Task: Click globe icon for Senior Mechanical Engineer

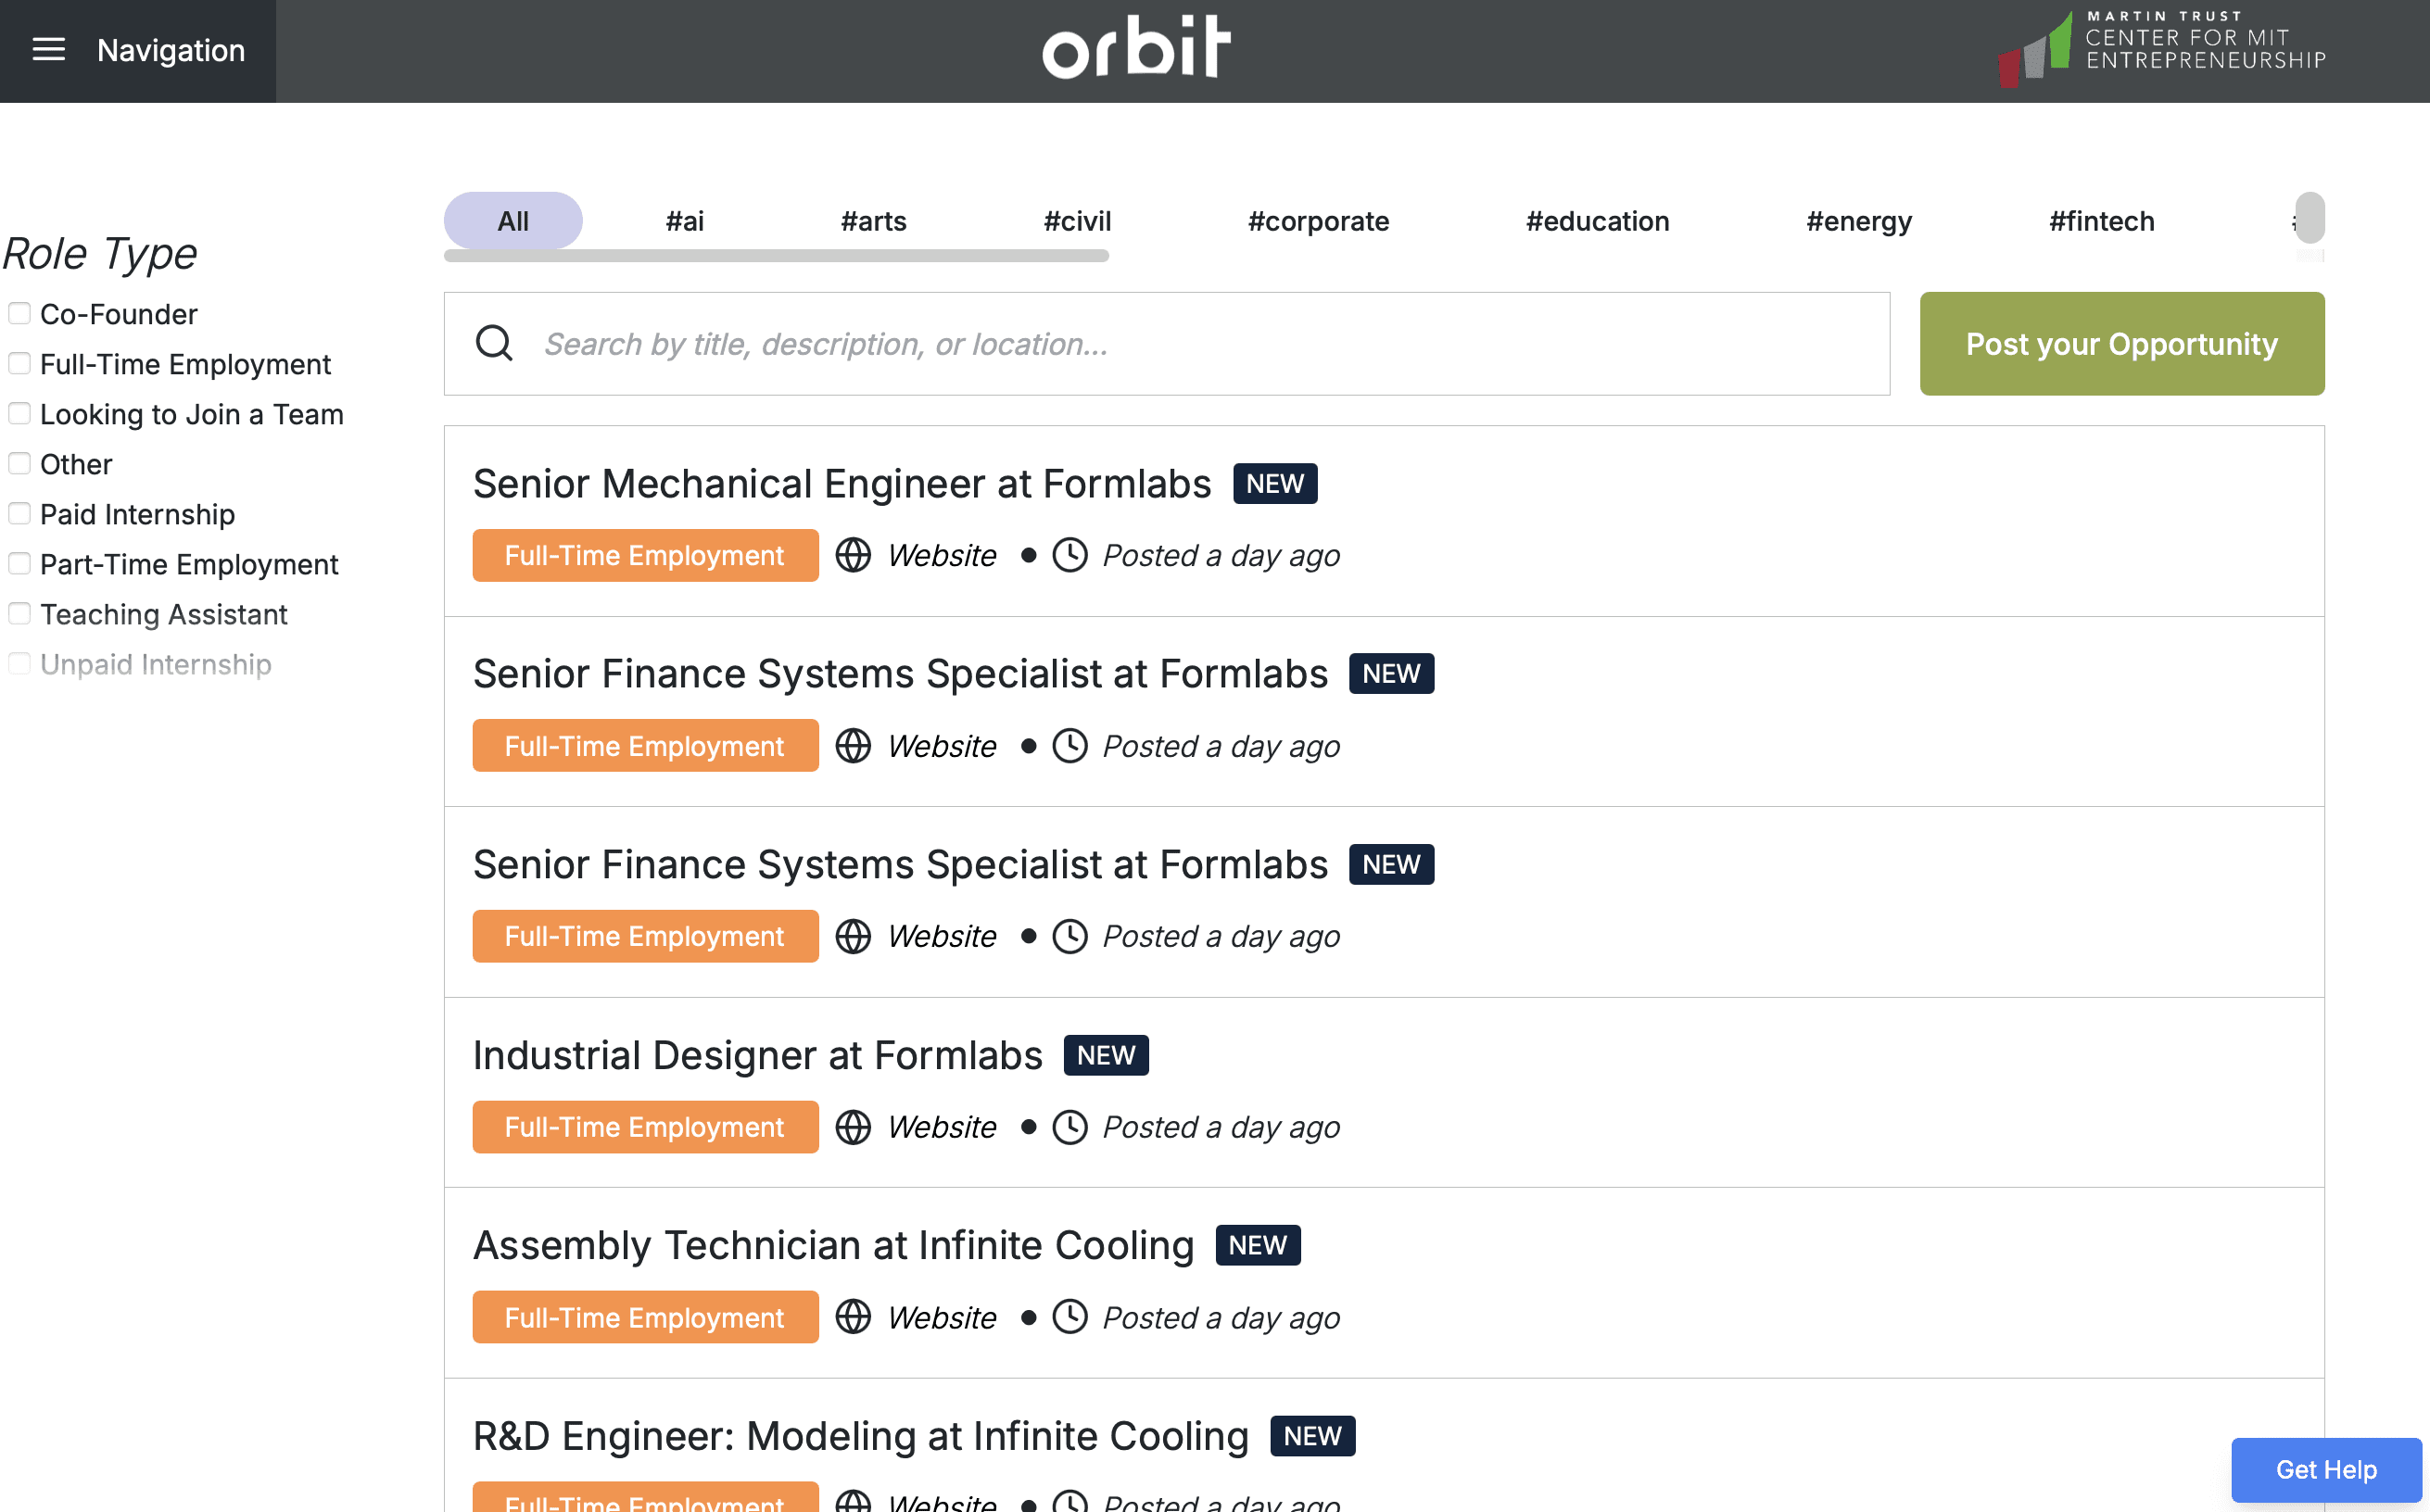Action: click(853, 555)
